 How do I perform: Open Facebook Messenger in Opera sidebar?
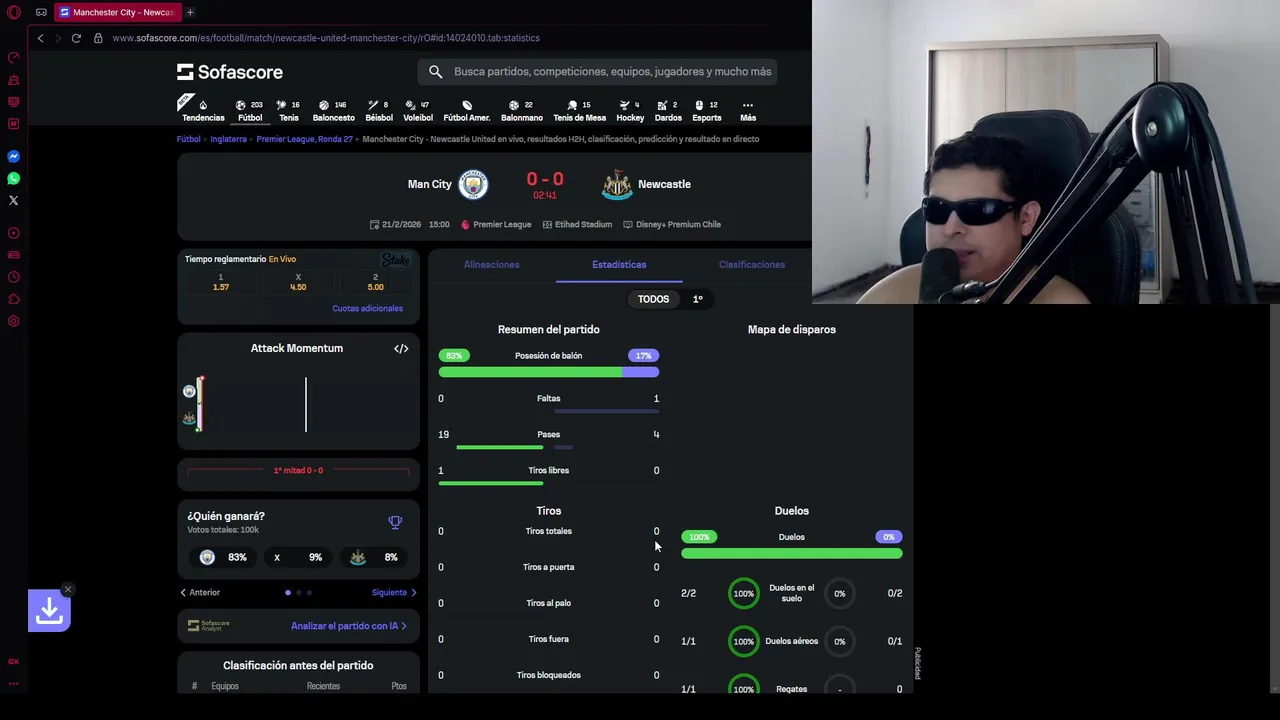(14, 156)
